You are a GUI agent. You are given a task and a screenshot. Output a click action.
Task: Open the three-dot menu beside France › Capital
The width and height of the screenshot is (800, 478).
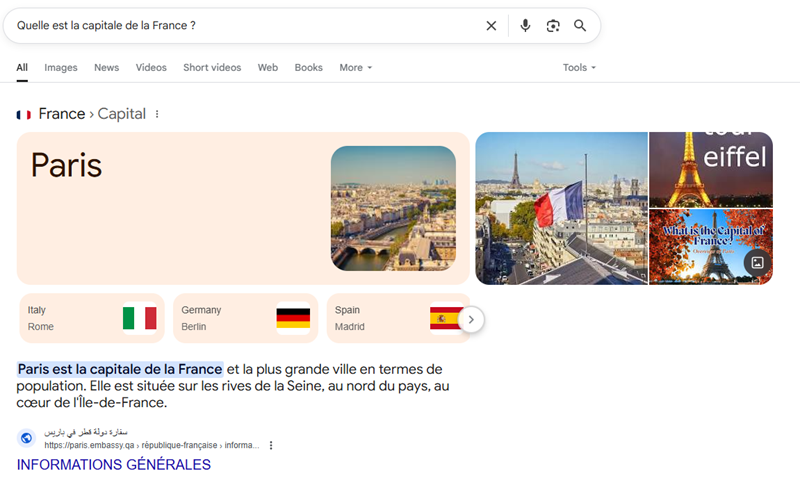click(157, 114)
